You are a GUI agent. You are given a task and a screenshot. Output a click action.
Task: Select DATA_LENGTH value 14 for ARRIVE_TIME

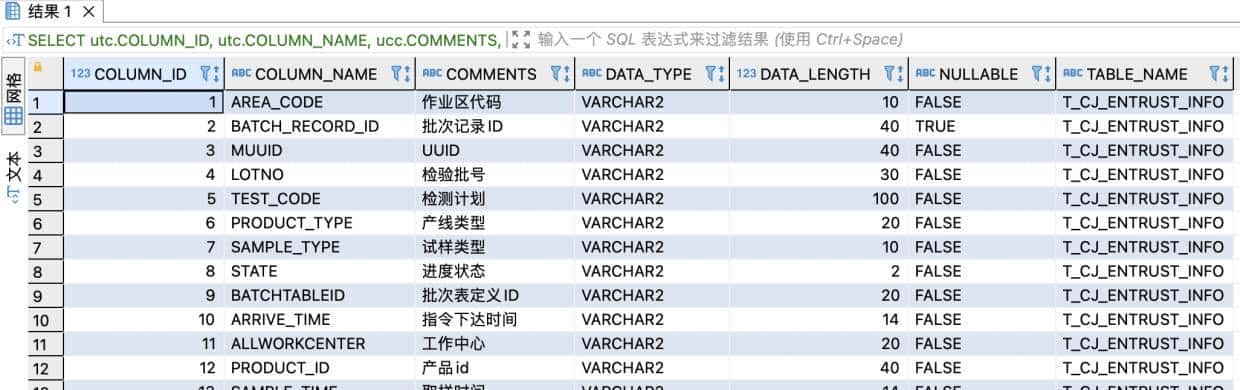click(819, 319)
